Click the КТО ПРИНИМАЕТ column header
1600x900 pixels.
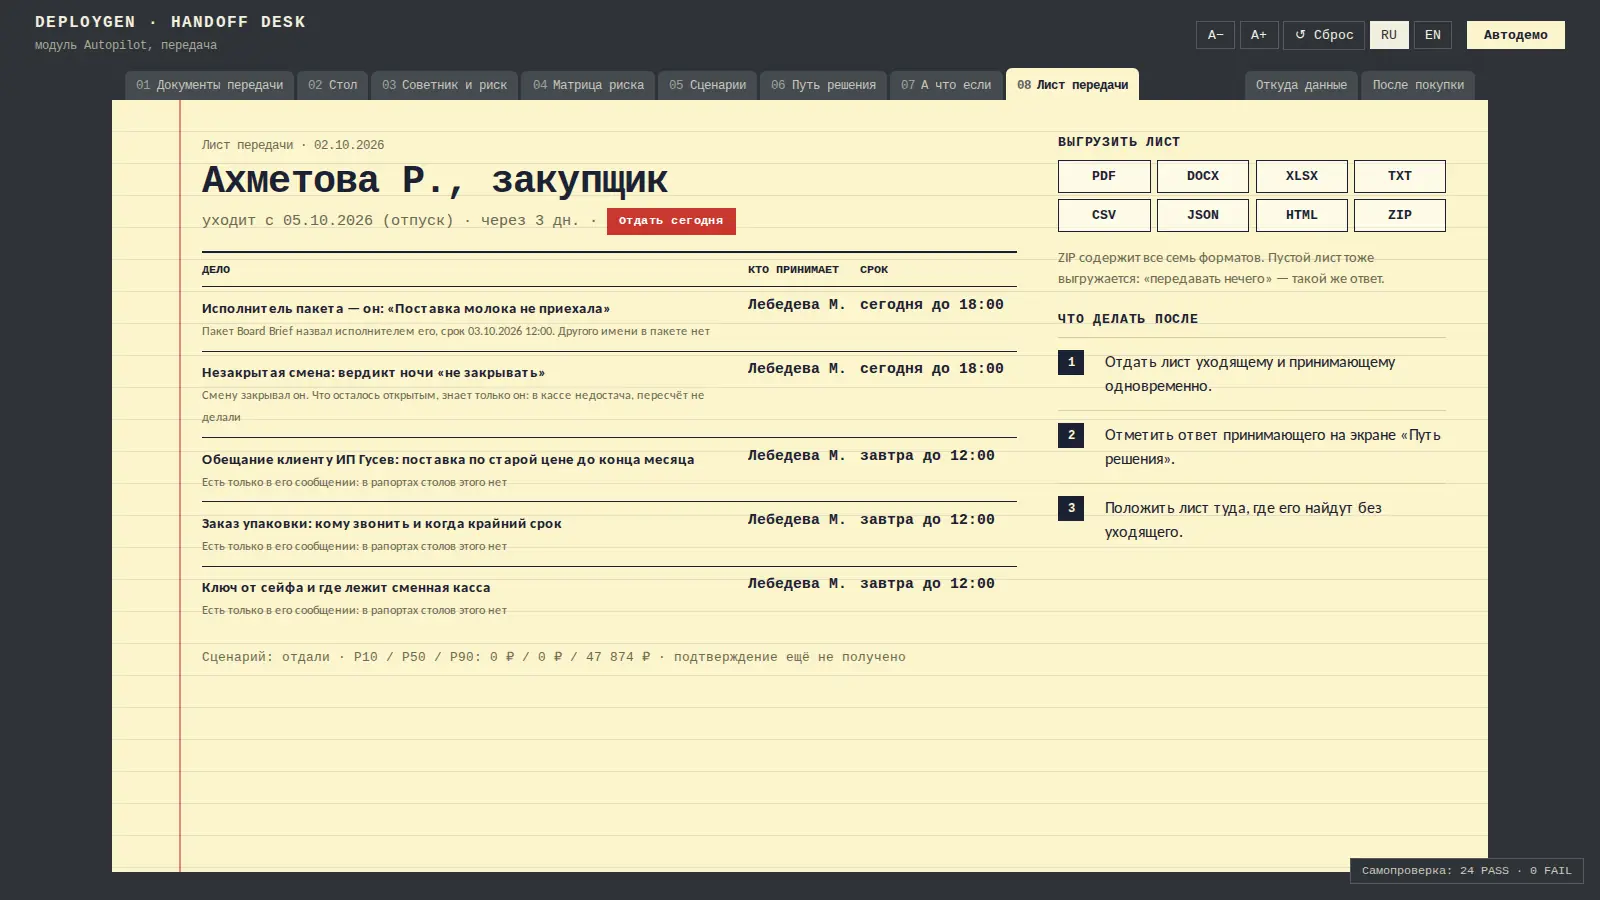(793, 270)
